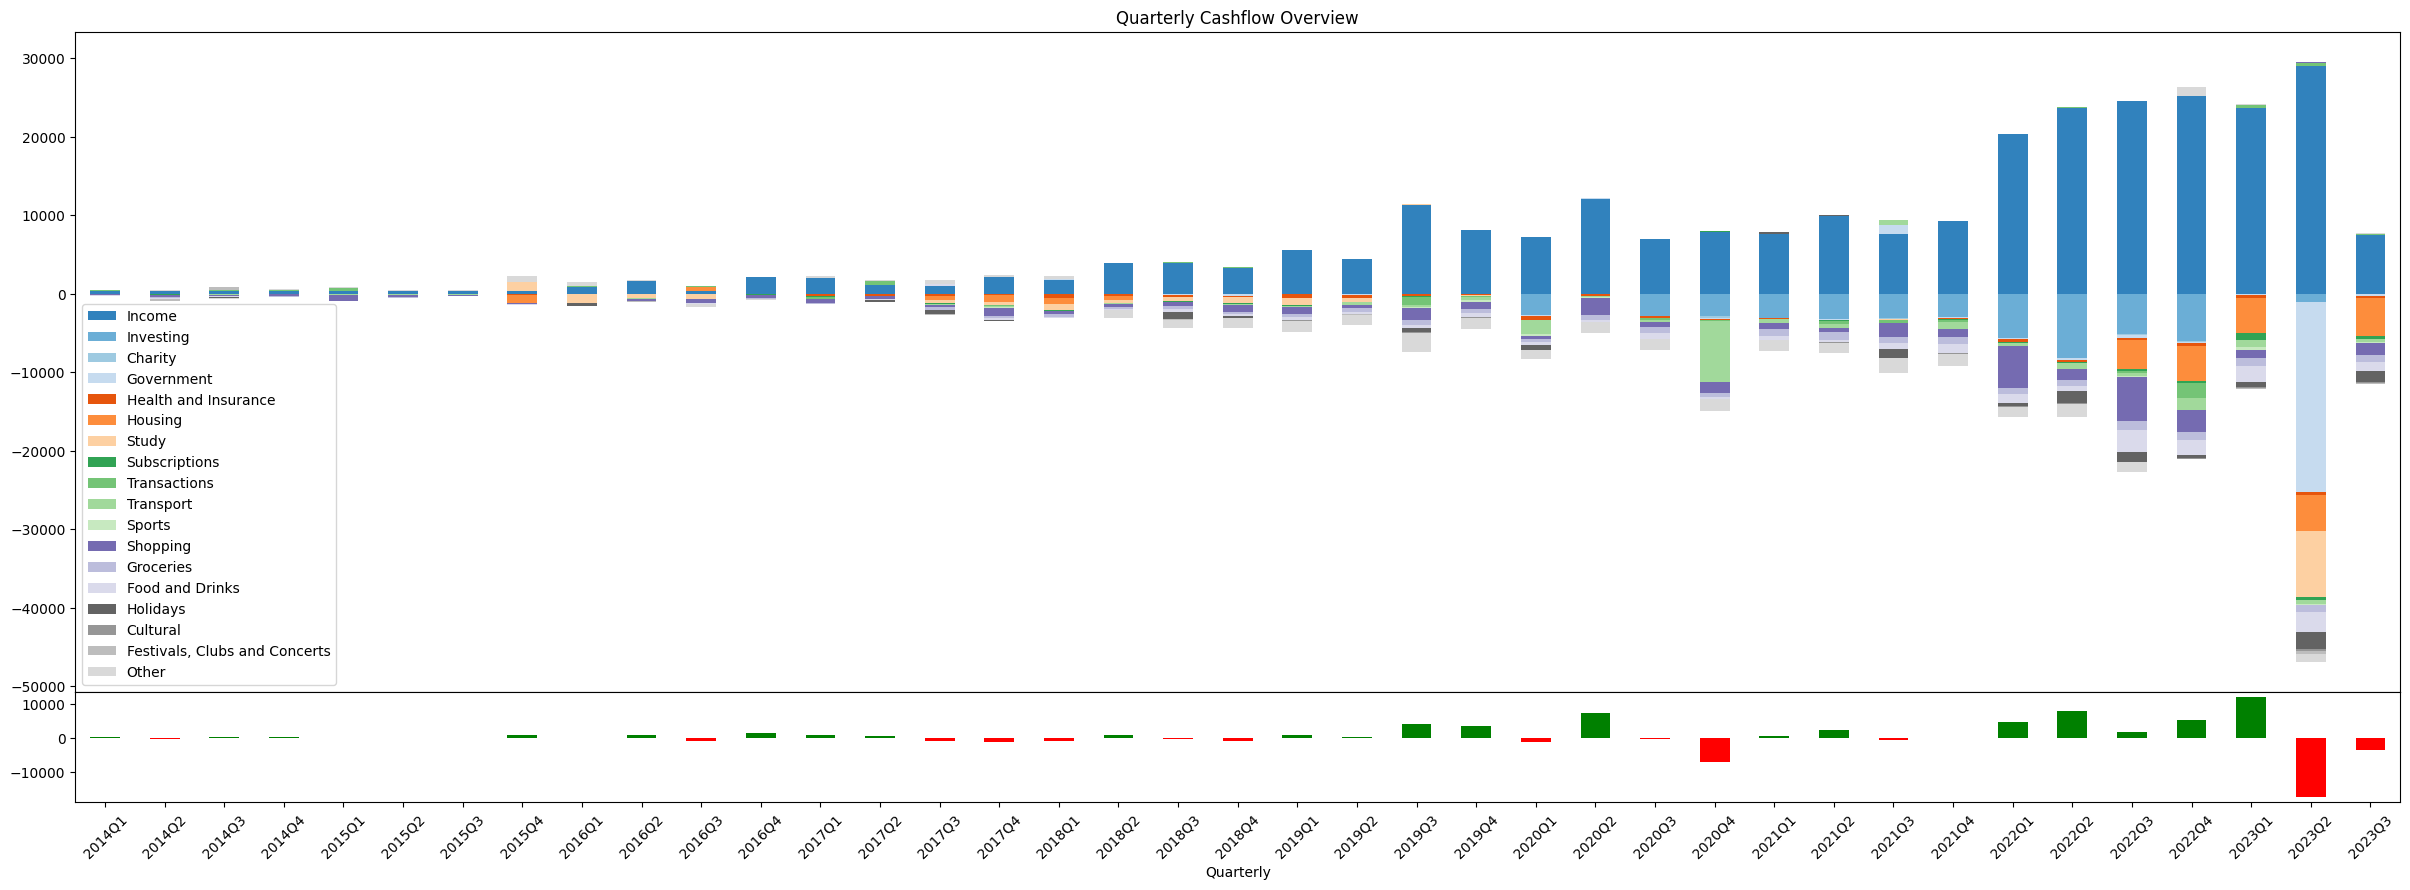
Task: Click the Food and Drinks legend label
Action: click(183, 588)
